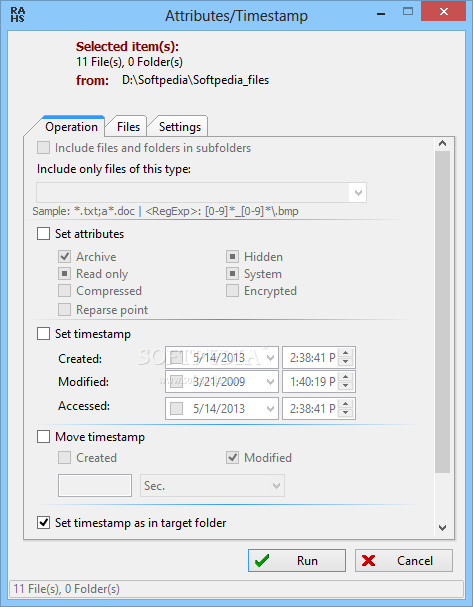Switch to the Operation tab
This screenshot has height=607, width=473.
[x=71, y=127]
